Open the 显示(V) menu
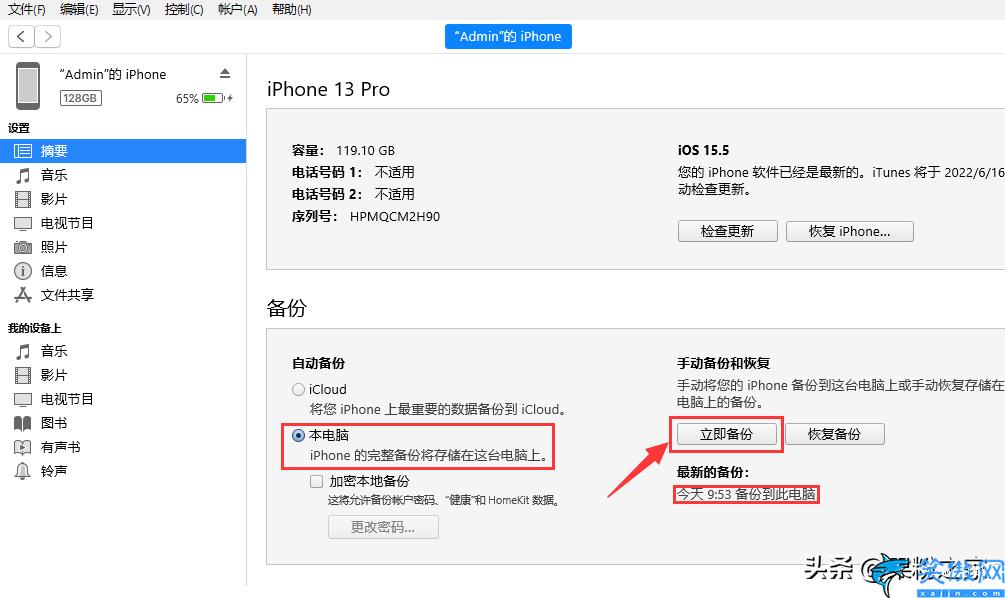1005x598 pixels. click(131, 9)
